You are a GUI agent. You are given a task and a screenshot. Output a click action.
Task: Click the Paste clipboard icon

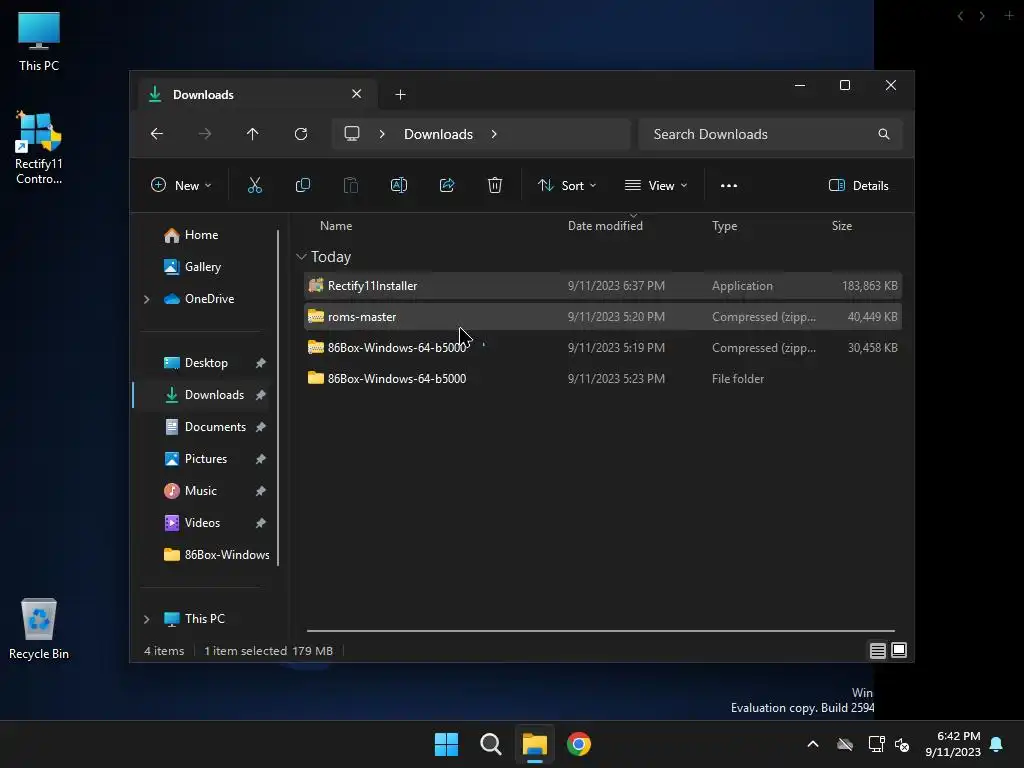point(351,185)
